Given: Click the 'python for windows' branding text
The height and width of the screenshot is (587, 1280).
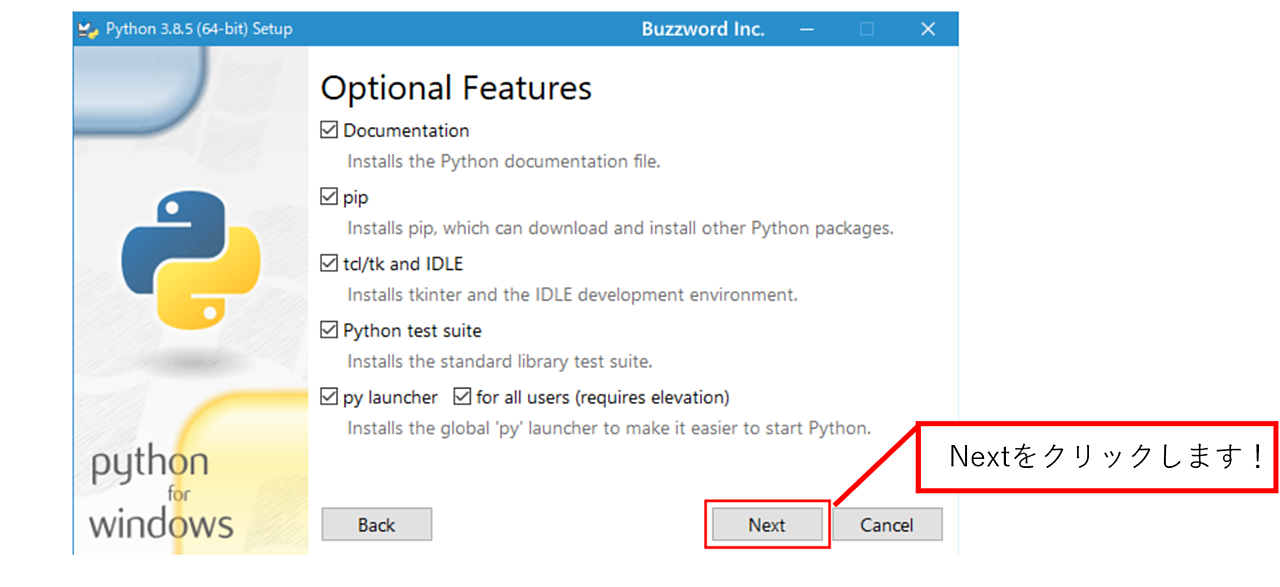Looking at the screenshot, I should click(161, 493).
